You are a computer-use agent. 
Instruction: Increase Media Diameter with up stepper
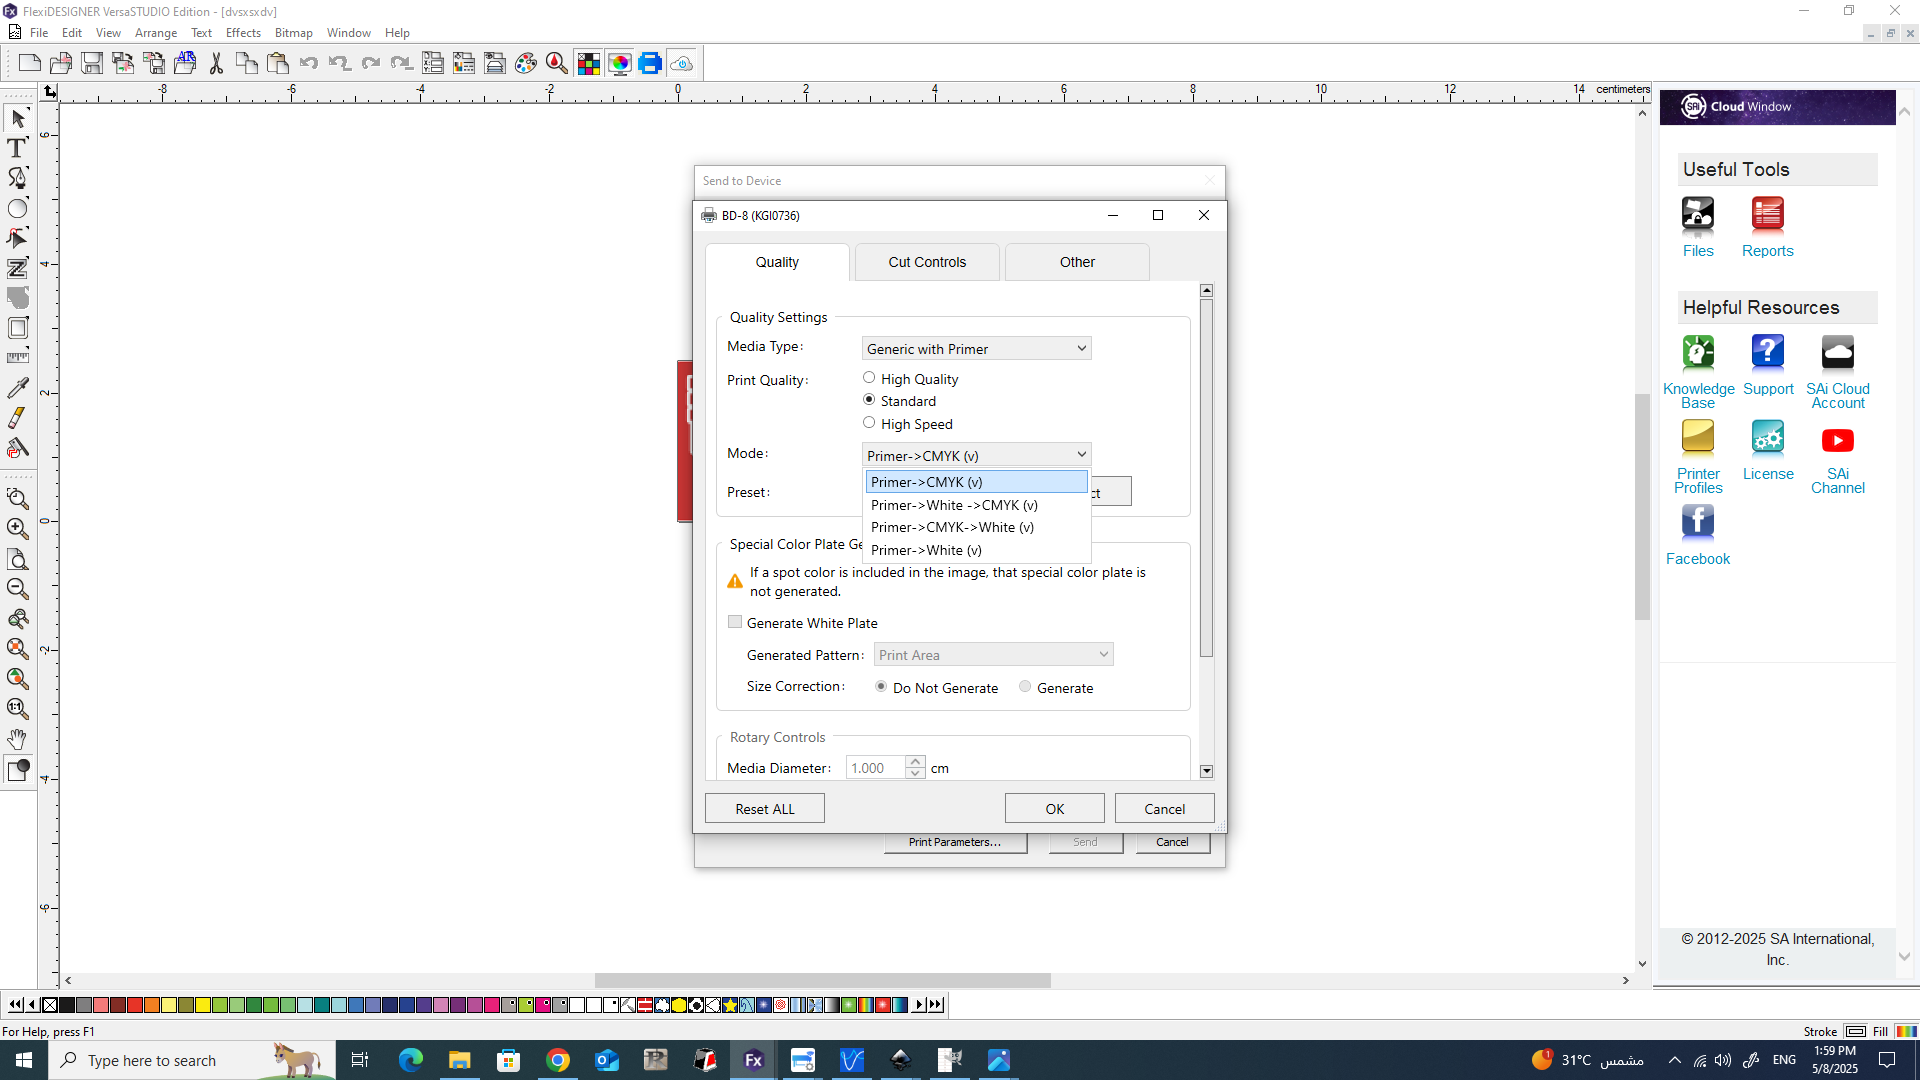tap(915, 762)
